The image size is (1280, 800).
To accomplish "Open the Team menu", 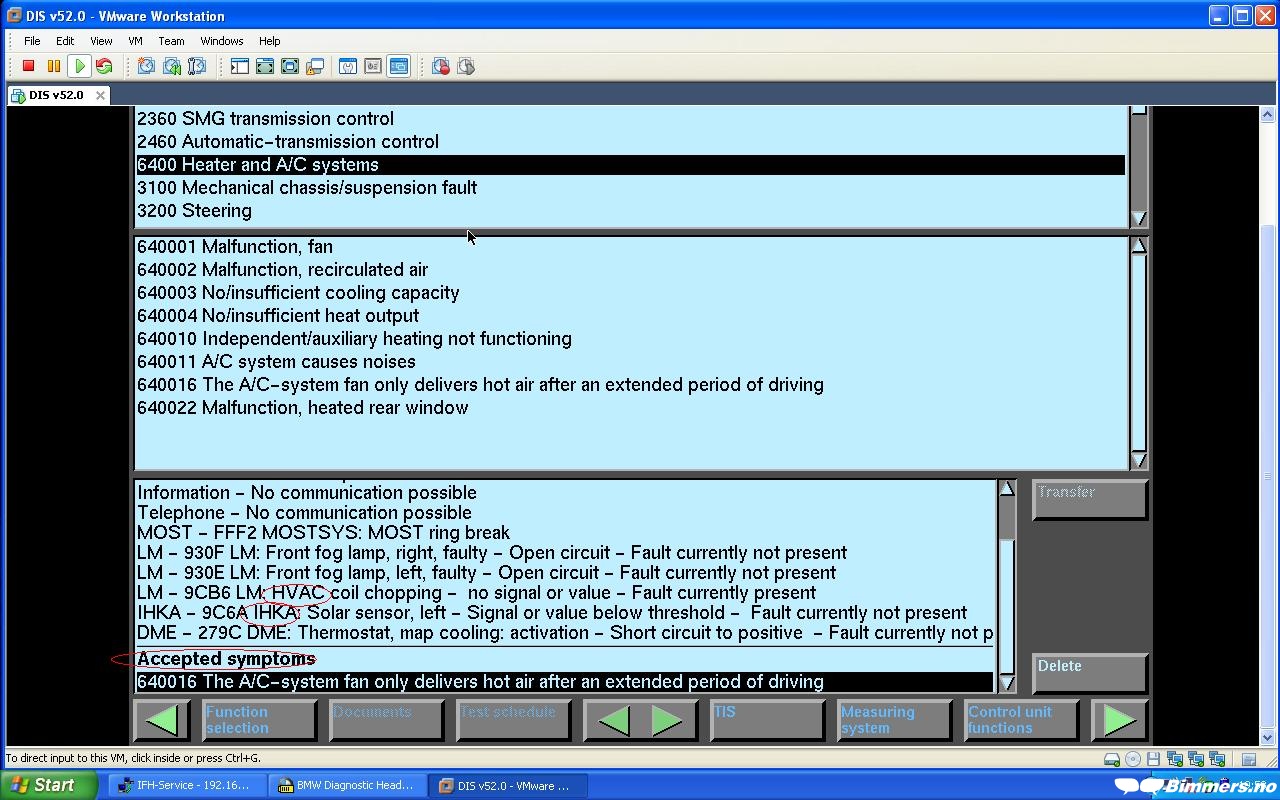I will [x=171, y=41].
